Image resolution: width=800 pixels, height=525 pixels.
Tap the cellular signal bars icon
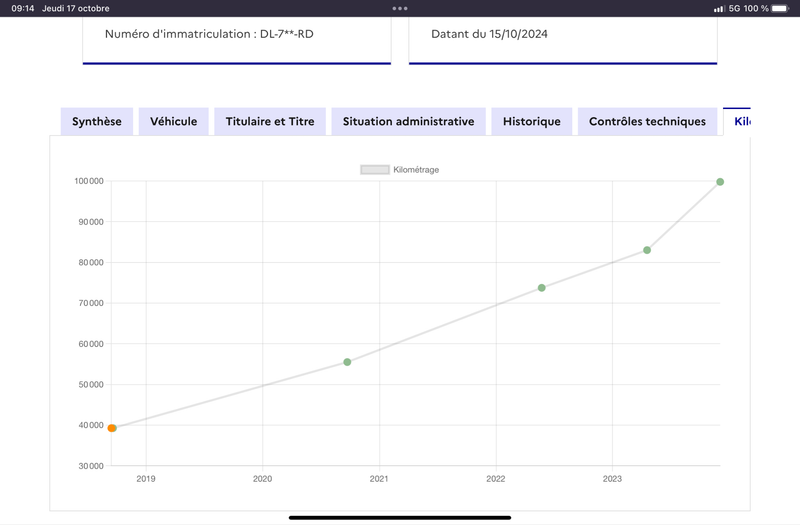[719, 9]
